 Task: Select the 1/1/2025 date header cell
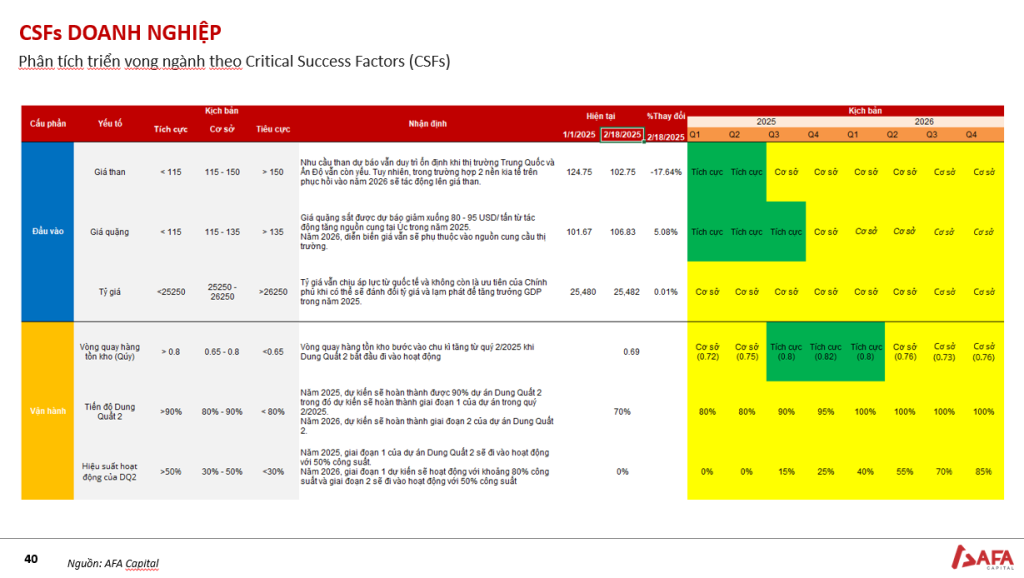coord(579,135)
